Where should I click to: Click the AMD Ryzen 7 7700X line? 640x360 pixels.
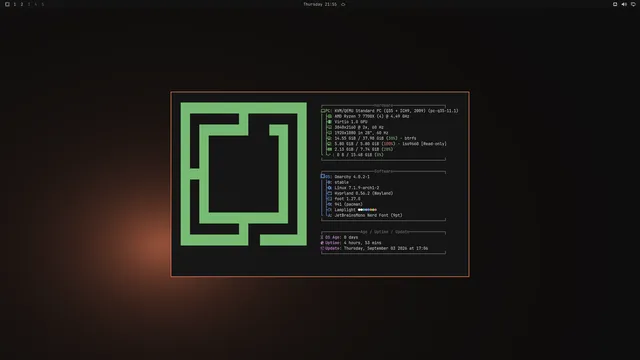[x=371, y=116]
